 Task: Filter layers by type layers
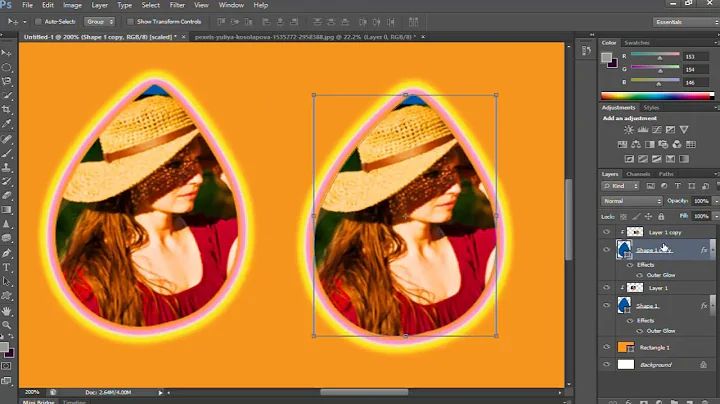pos(678,186)
